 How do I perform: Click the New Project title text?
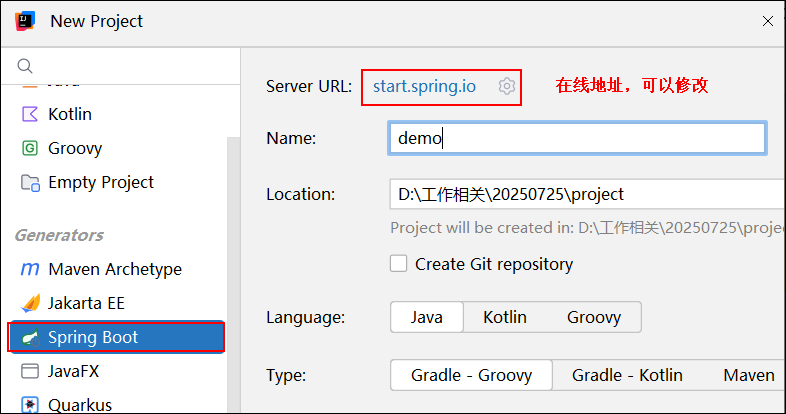[x=96, y=21]
